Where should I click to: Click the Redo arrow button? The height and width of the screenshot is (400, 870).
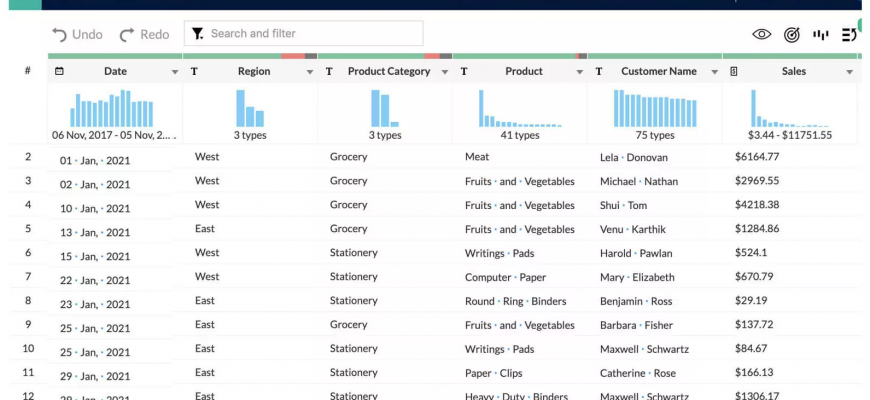point(144,34)
